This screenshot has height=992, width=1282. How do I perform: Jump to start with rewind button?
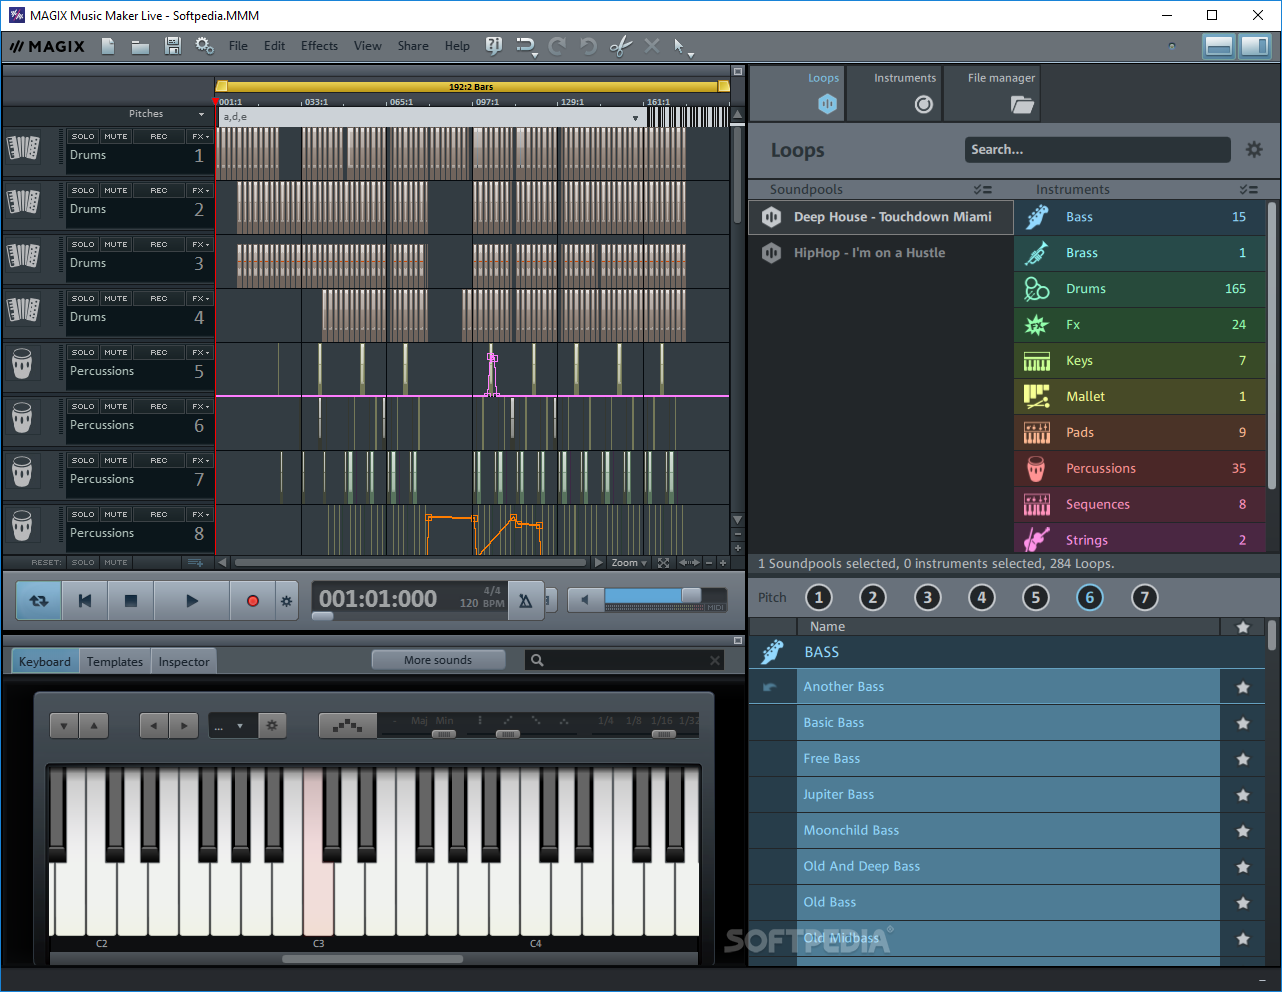point(85,601)
